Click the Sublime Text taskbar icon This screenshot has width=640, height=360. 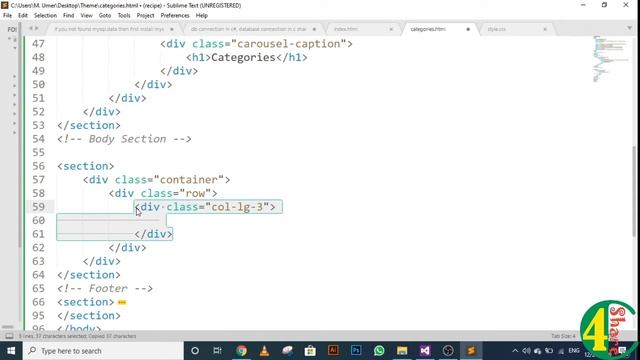tap(471, 351)
